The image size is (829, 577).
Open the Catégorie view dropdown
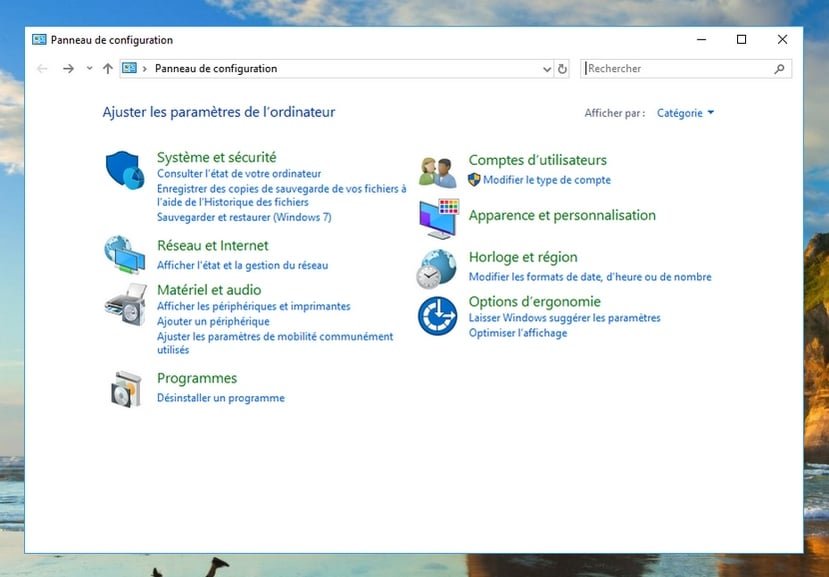tap(685, 113)
